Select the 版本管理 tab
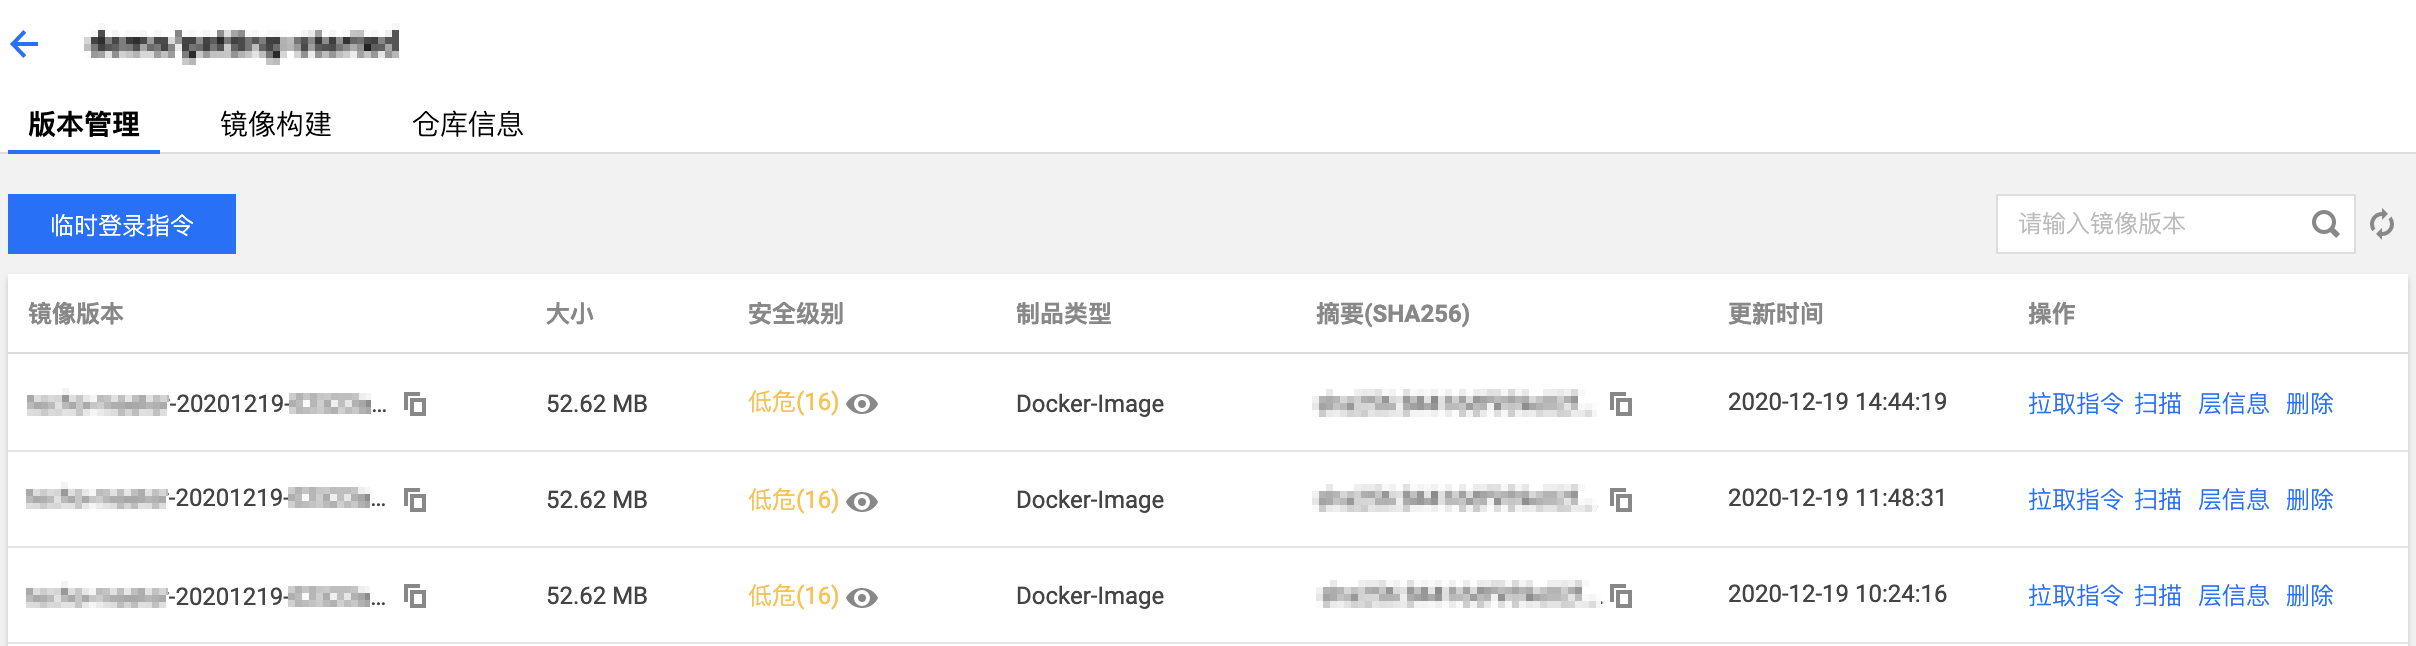 point(84,124)
